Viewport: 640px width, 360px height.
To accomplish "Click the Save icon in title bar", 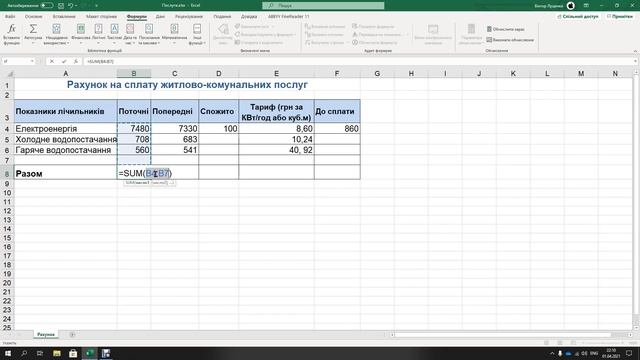I will click(x=61, y=6).
